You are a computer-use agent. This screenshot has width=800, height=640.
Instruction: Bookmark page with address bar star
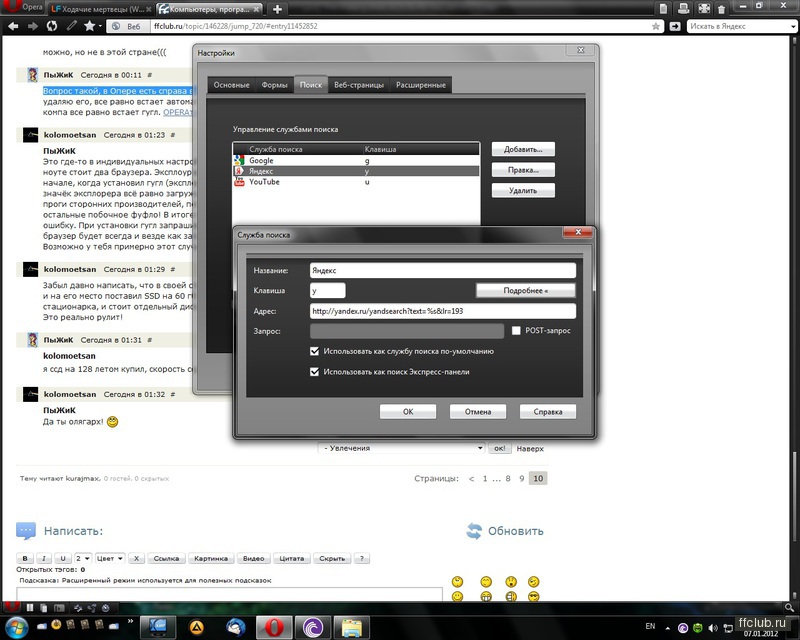pyautogui.click(x=656, y=26)
